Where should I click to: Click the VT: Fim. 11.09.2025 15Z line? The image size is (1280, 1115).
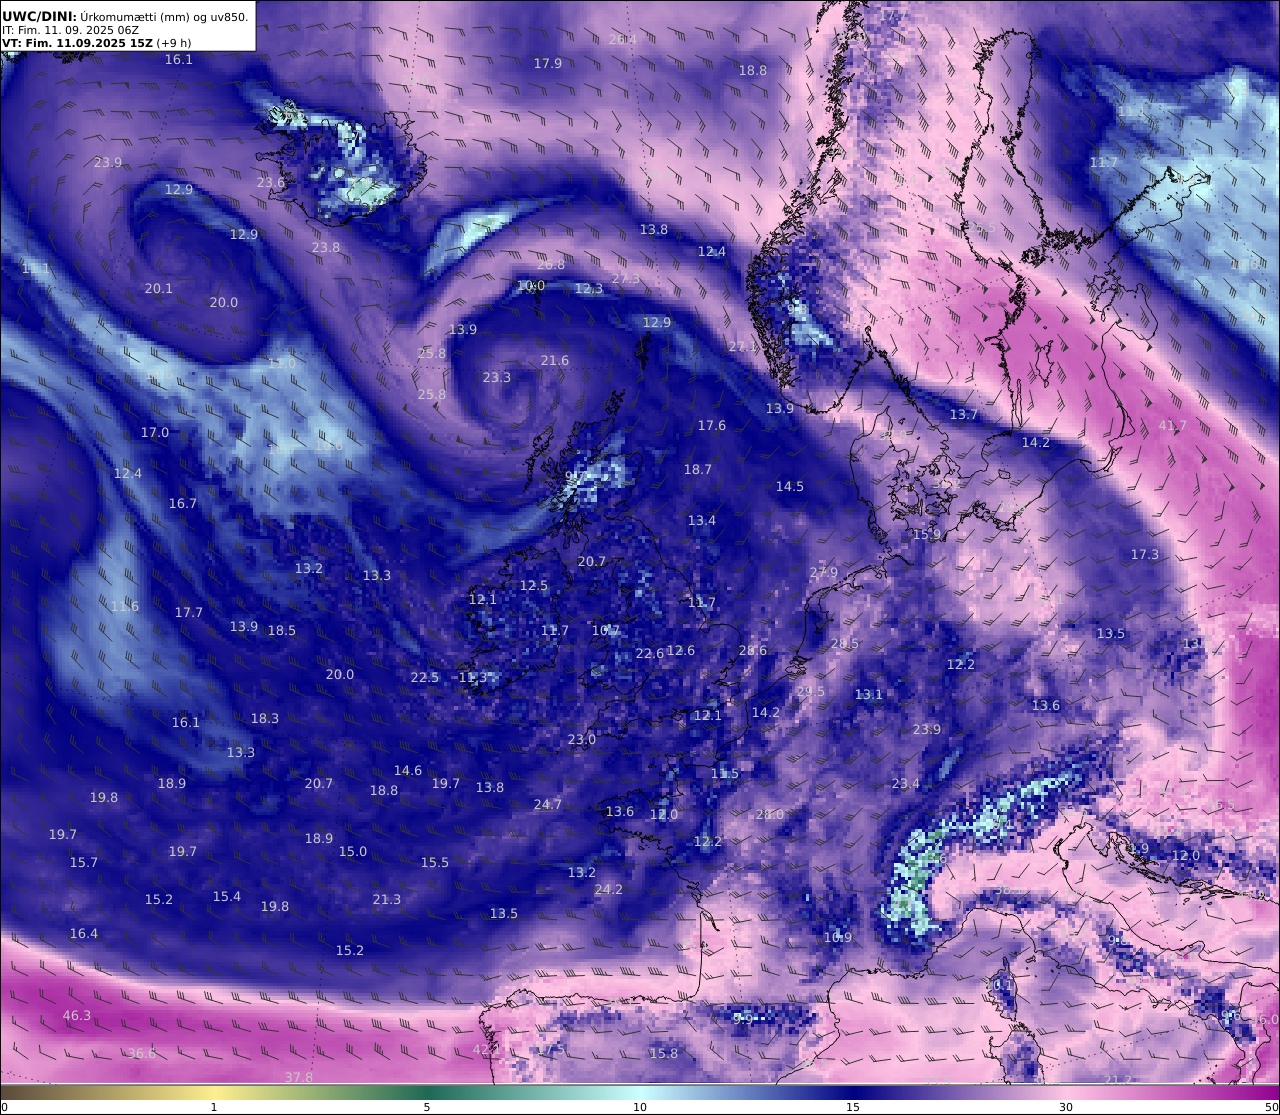[x=77, y=43]
